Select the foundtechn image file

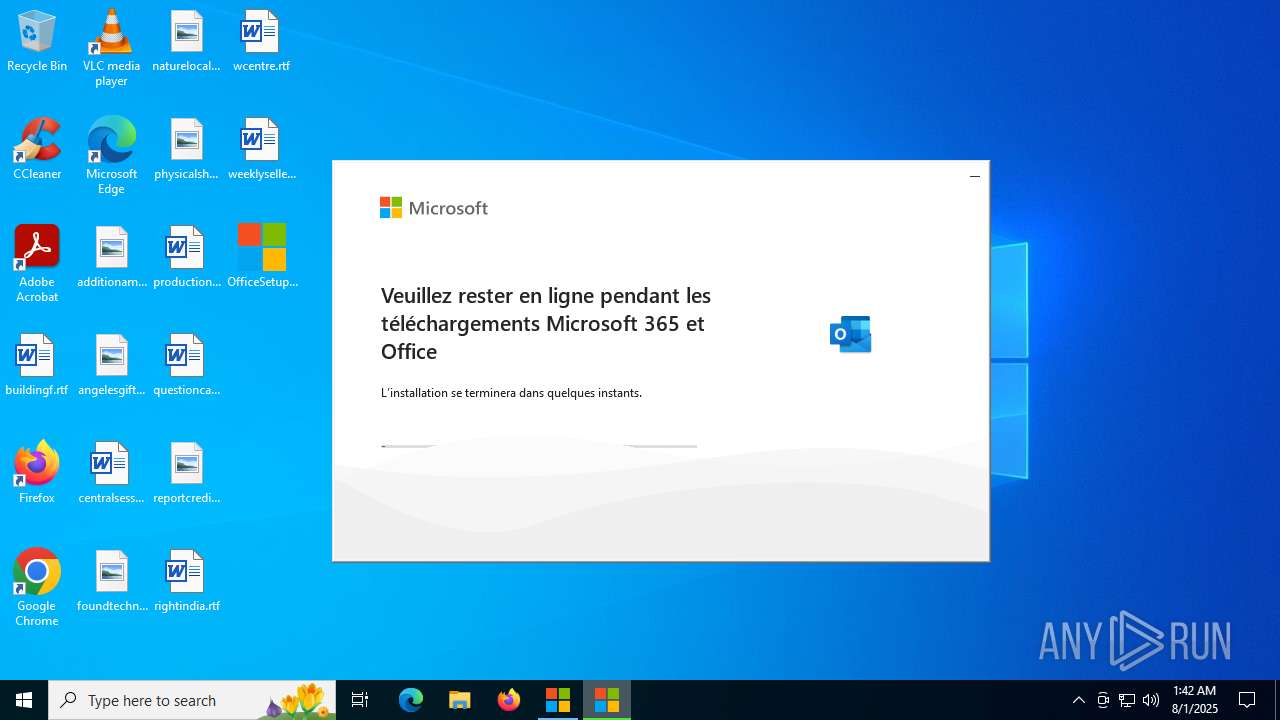click(111, 582)
